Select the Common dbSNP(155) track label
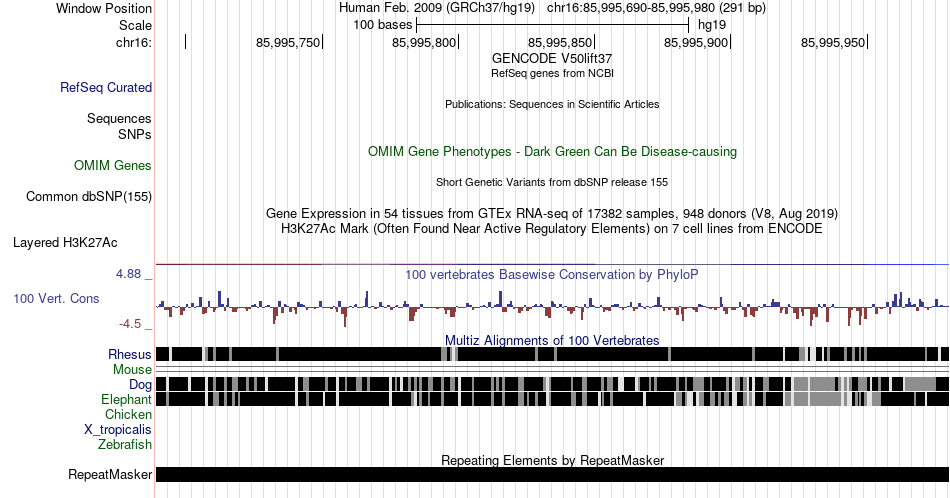950x498 pixels. point(89,196)
